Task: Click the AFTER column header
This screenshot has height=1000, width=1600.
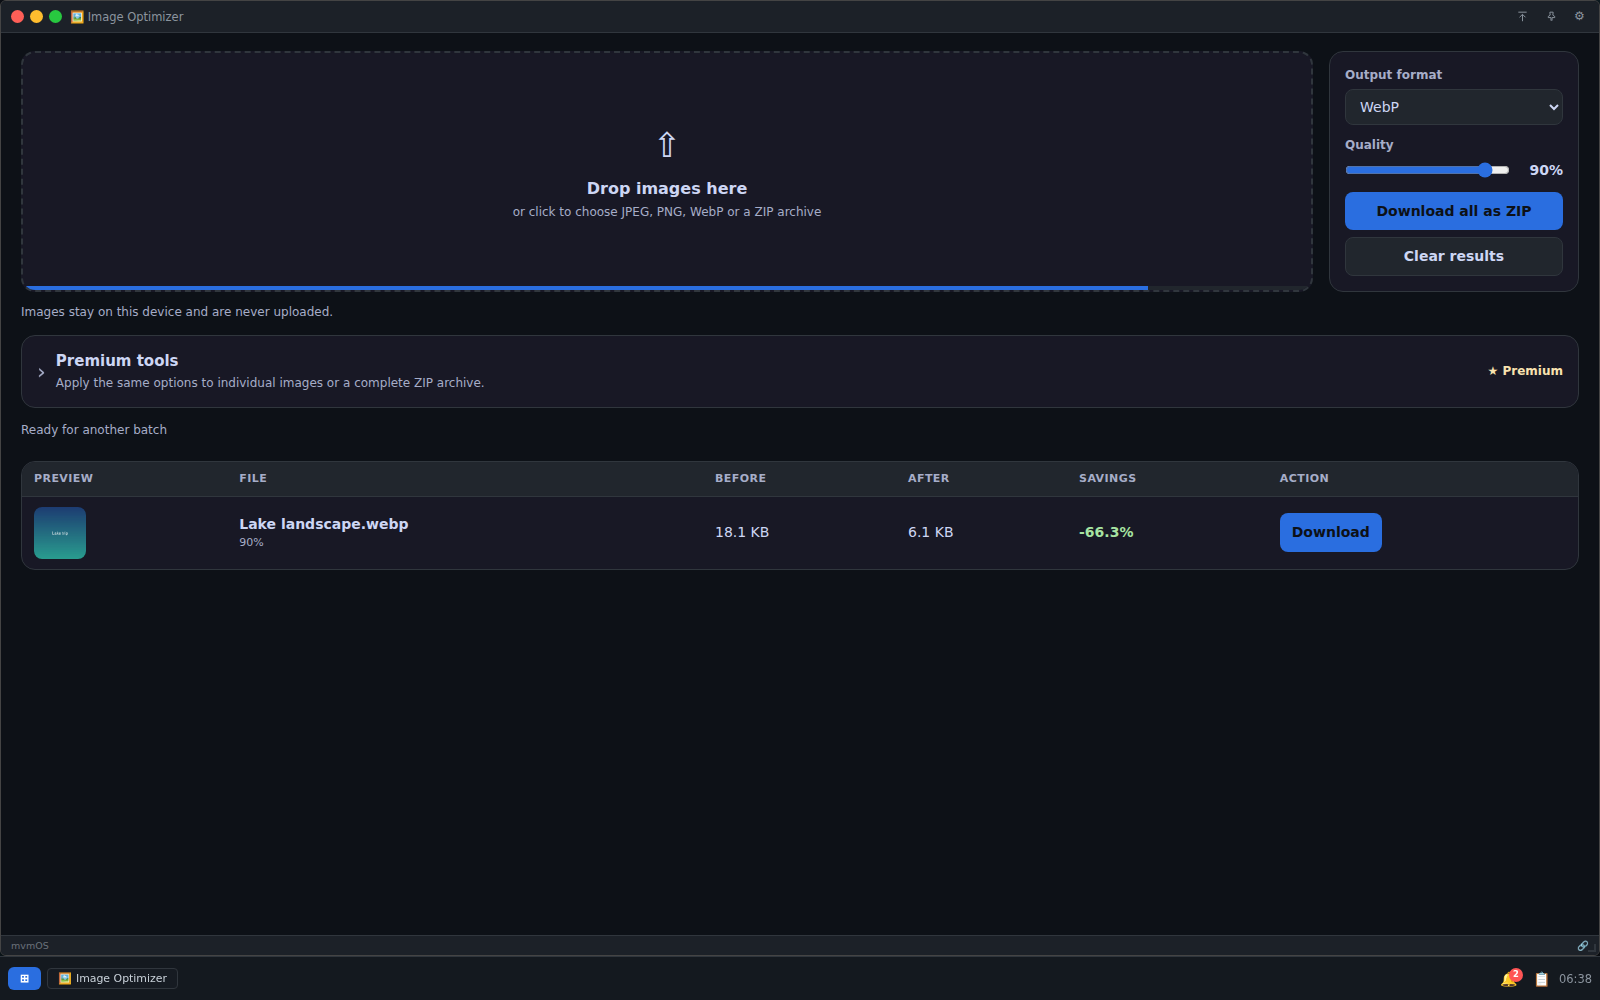Action: click(928, 478)
